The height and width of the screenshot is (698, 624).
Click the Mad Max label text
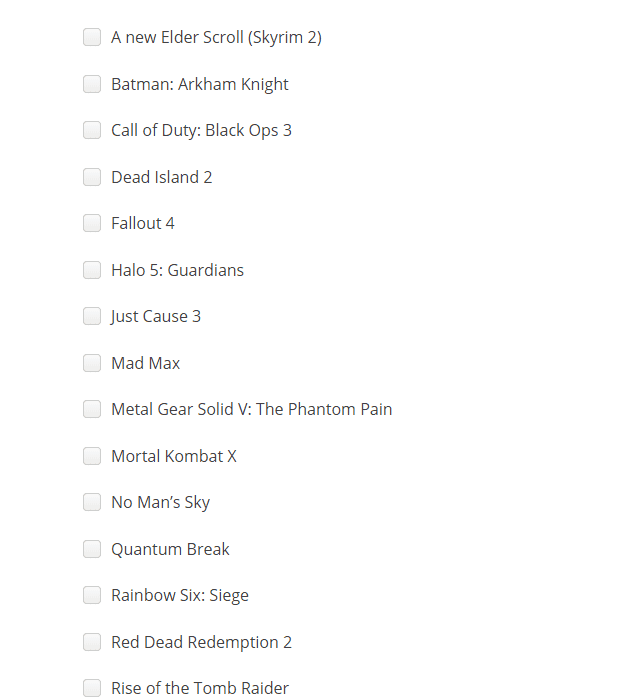pyautogui.click(x=146, y=363)
